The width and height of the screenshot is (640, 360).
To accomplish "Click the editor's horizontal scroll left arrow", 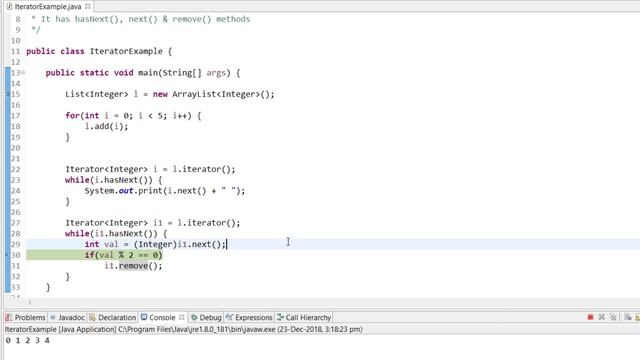I will (x=30, y=302).
